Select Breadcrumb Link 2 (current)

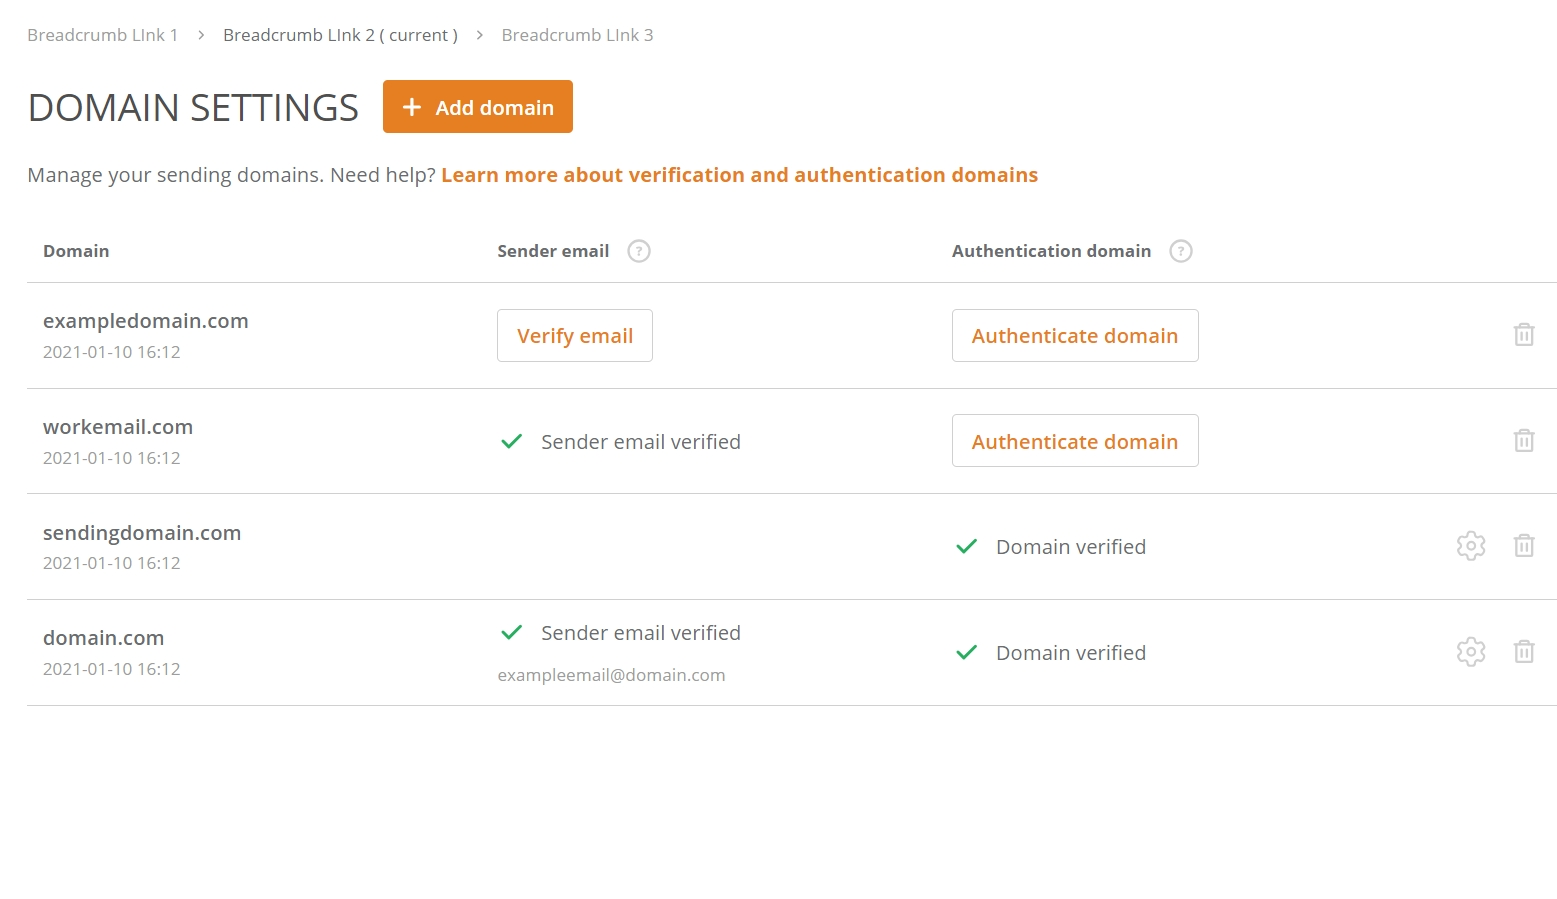click(x=340, y=35)
